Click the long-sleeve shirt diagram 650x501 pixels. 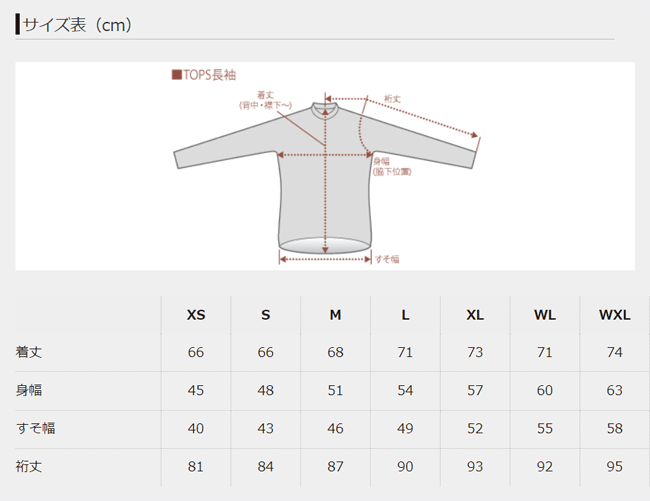(x=326, y=175)
